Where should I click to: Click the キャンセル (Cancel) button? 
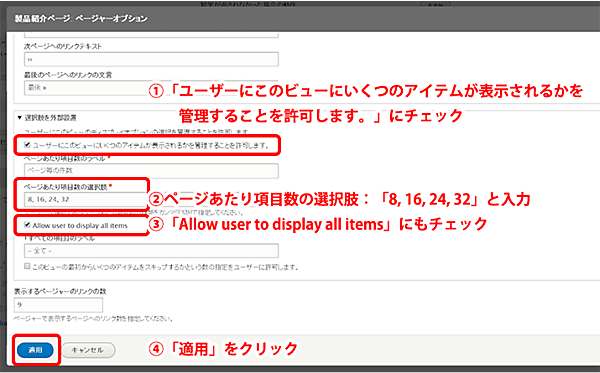tap(88, 350)
